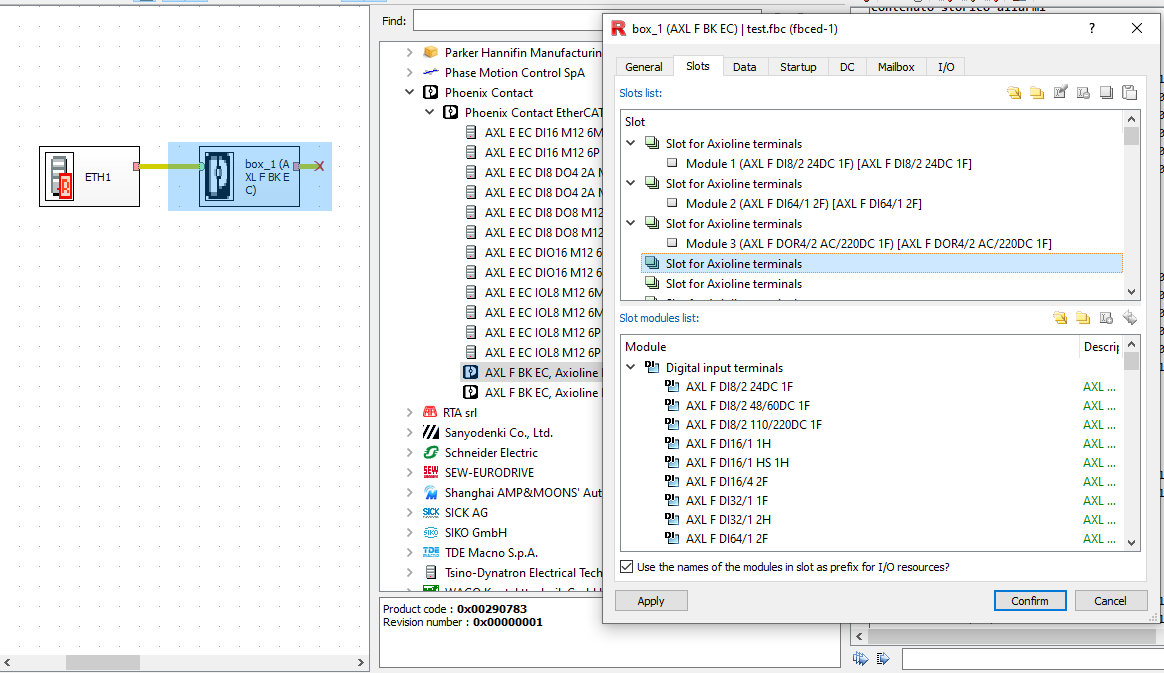Select the box_1 device icon on the canvas

(x=217, y=177)
